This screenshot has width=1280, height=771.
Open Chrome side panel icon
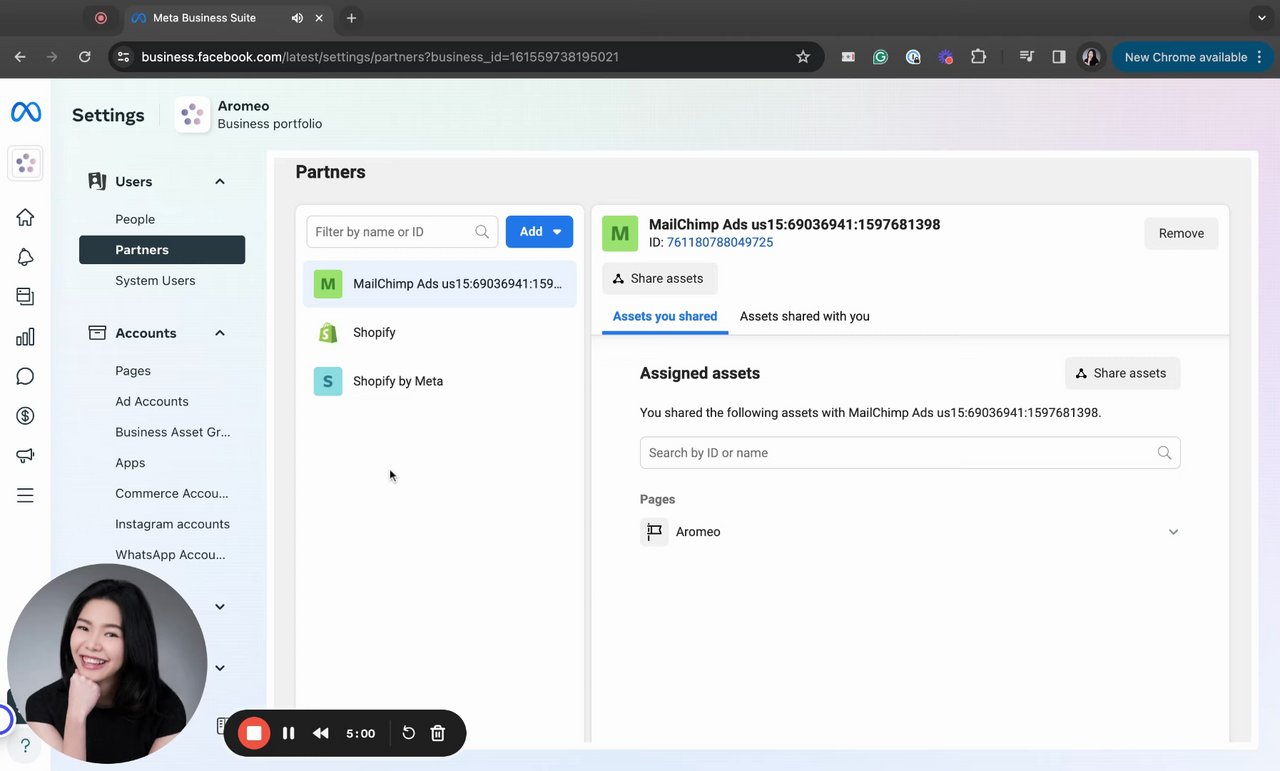click(x=1059, y=57)
